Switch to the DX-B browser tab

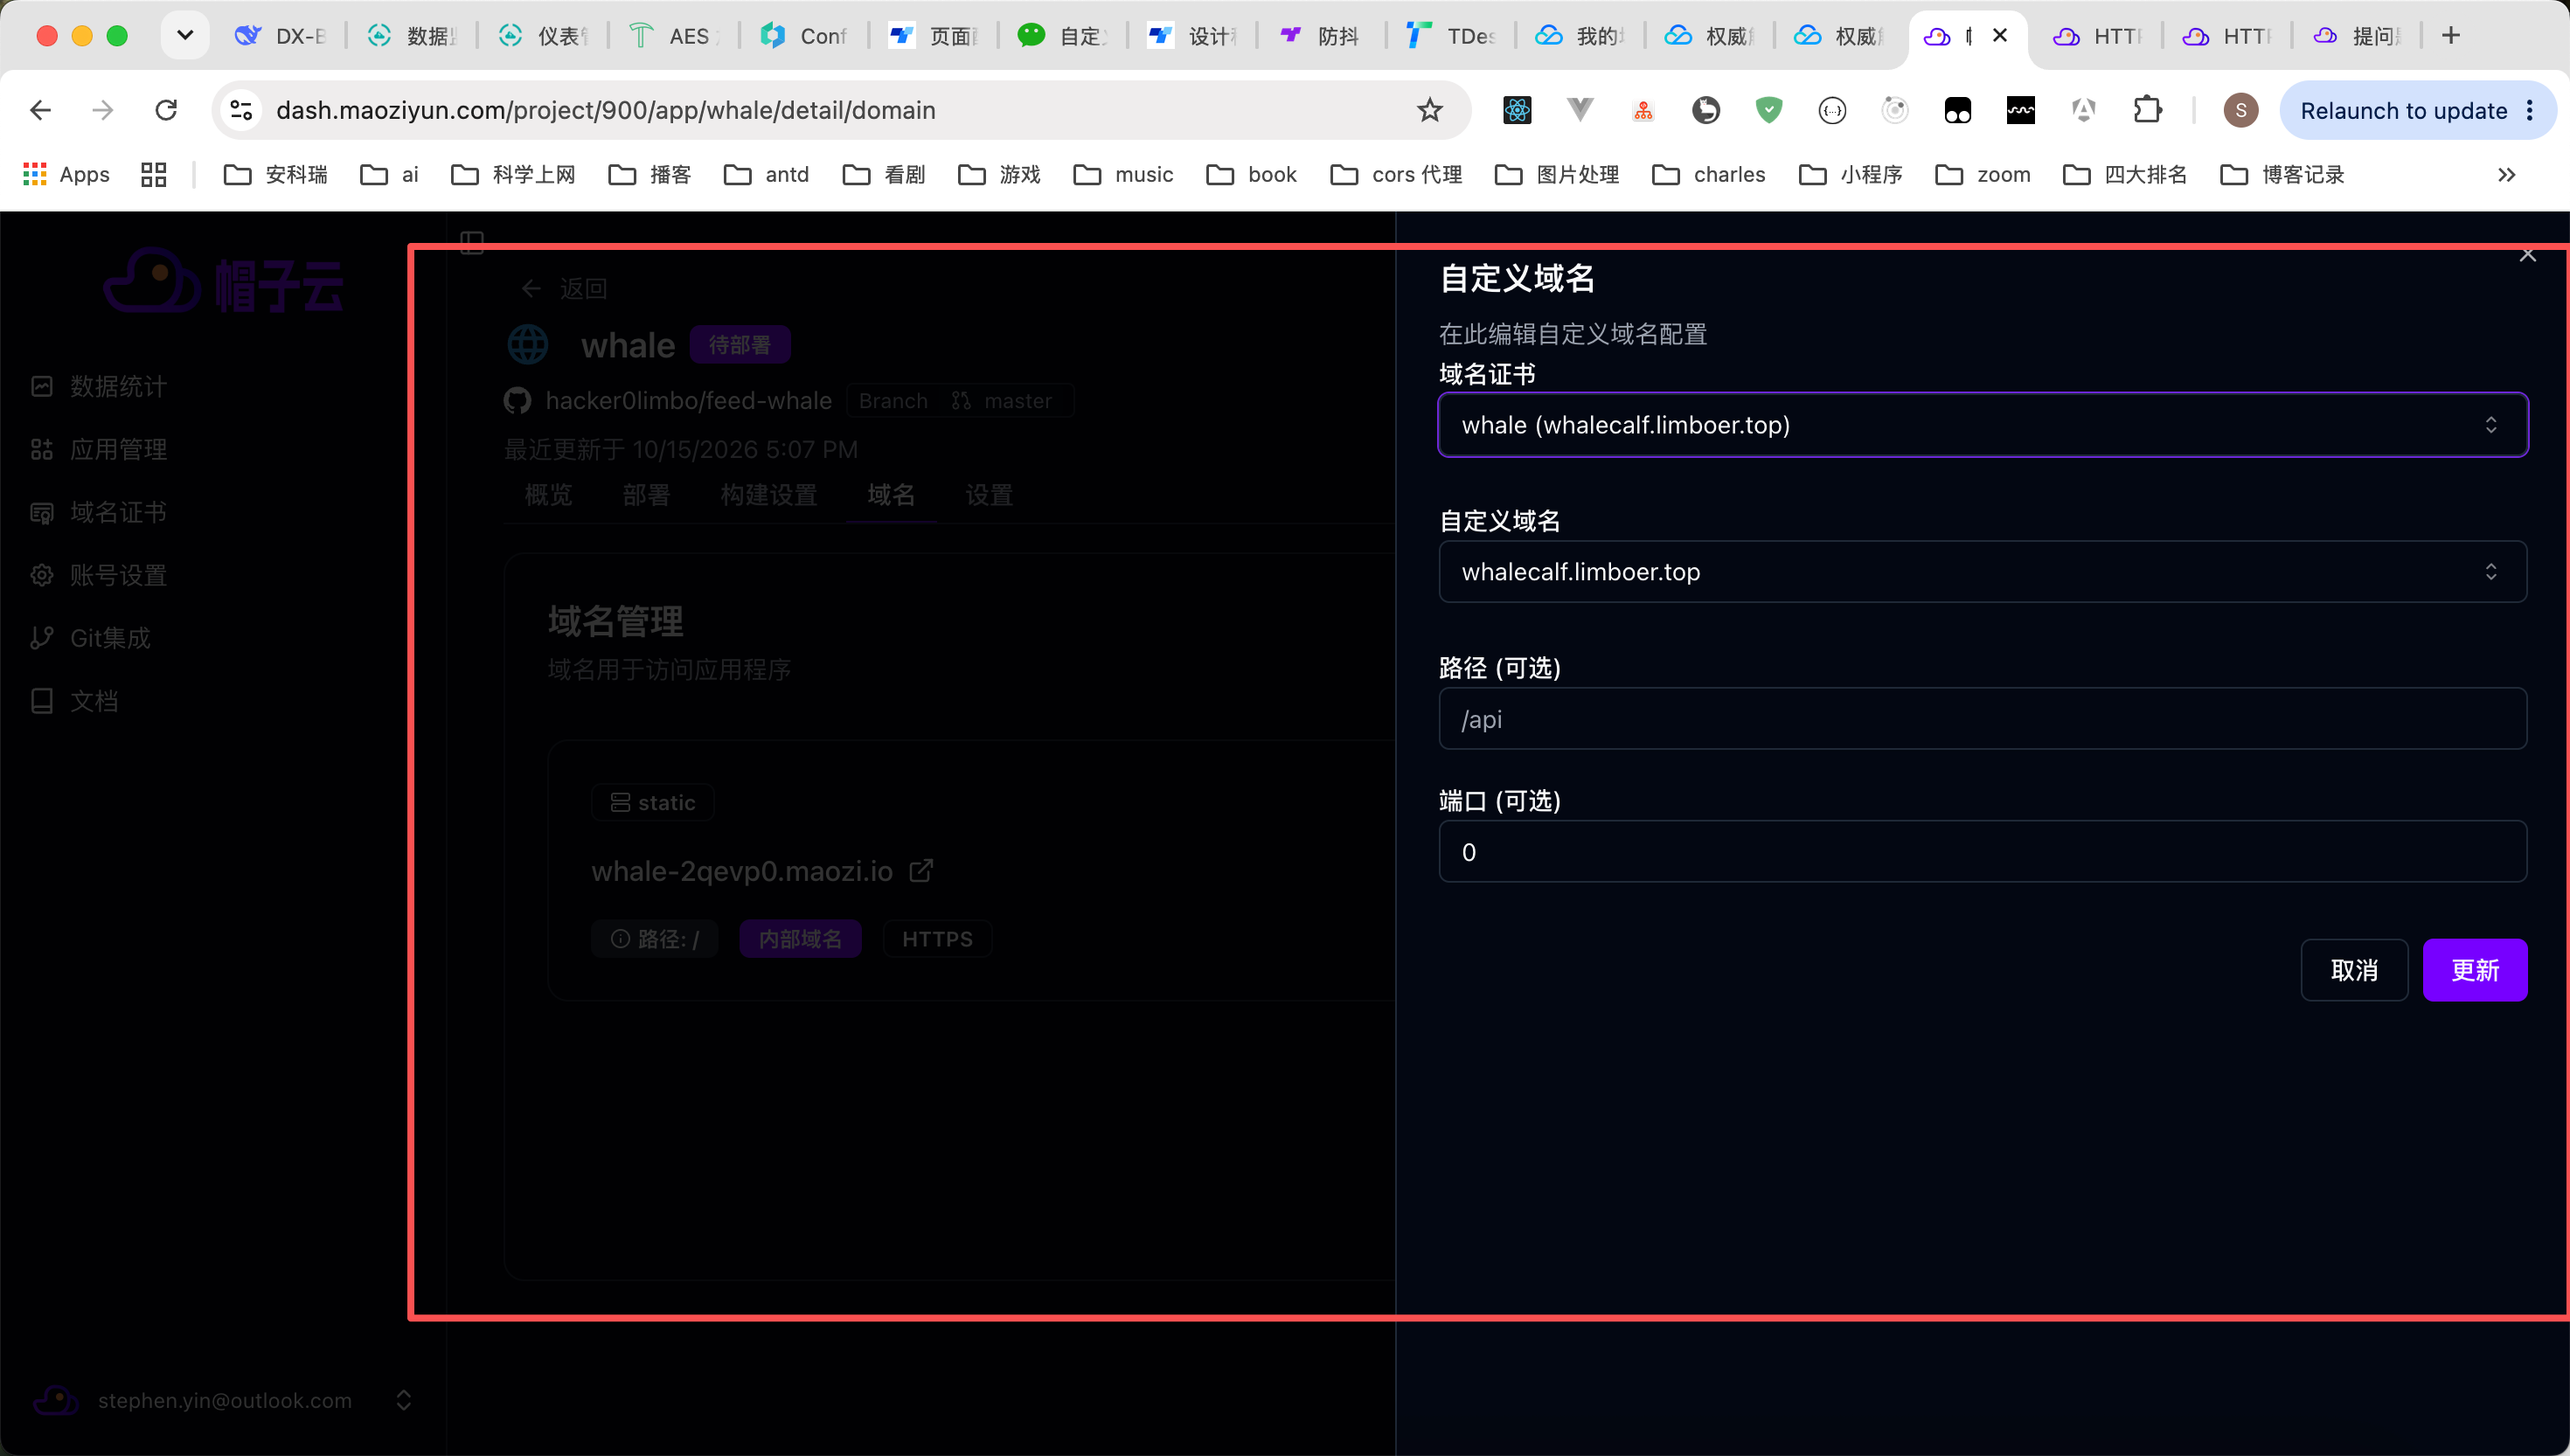pyautogui.click(x=281, y=36)
